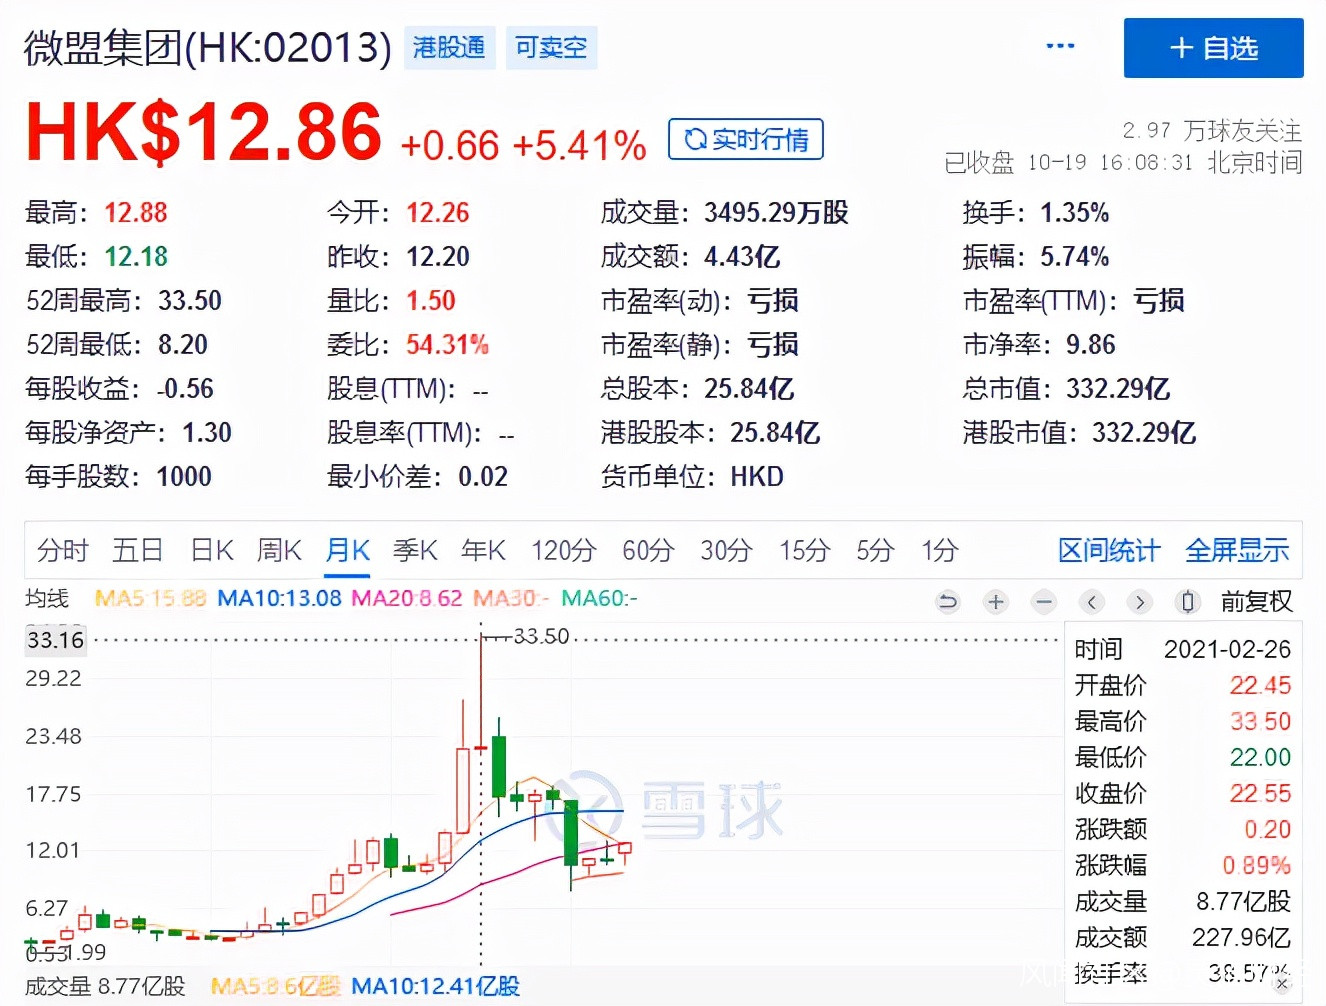Image resolution: width=1326 pixels, height=1006 pixels.
Task: Open 均线 moving-average settings
Action: click(x=47, y=599)
